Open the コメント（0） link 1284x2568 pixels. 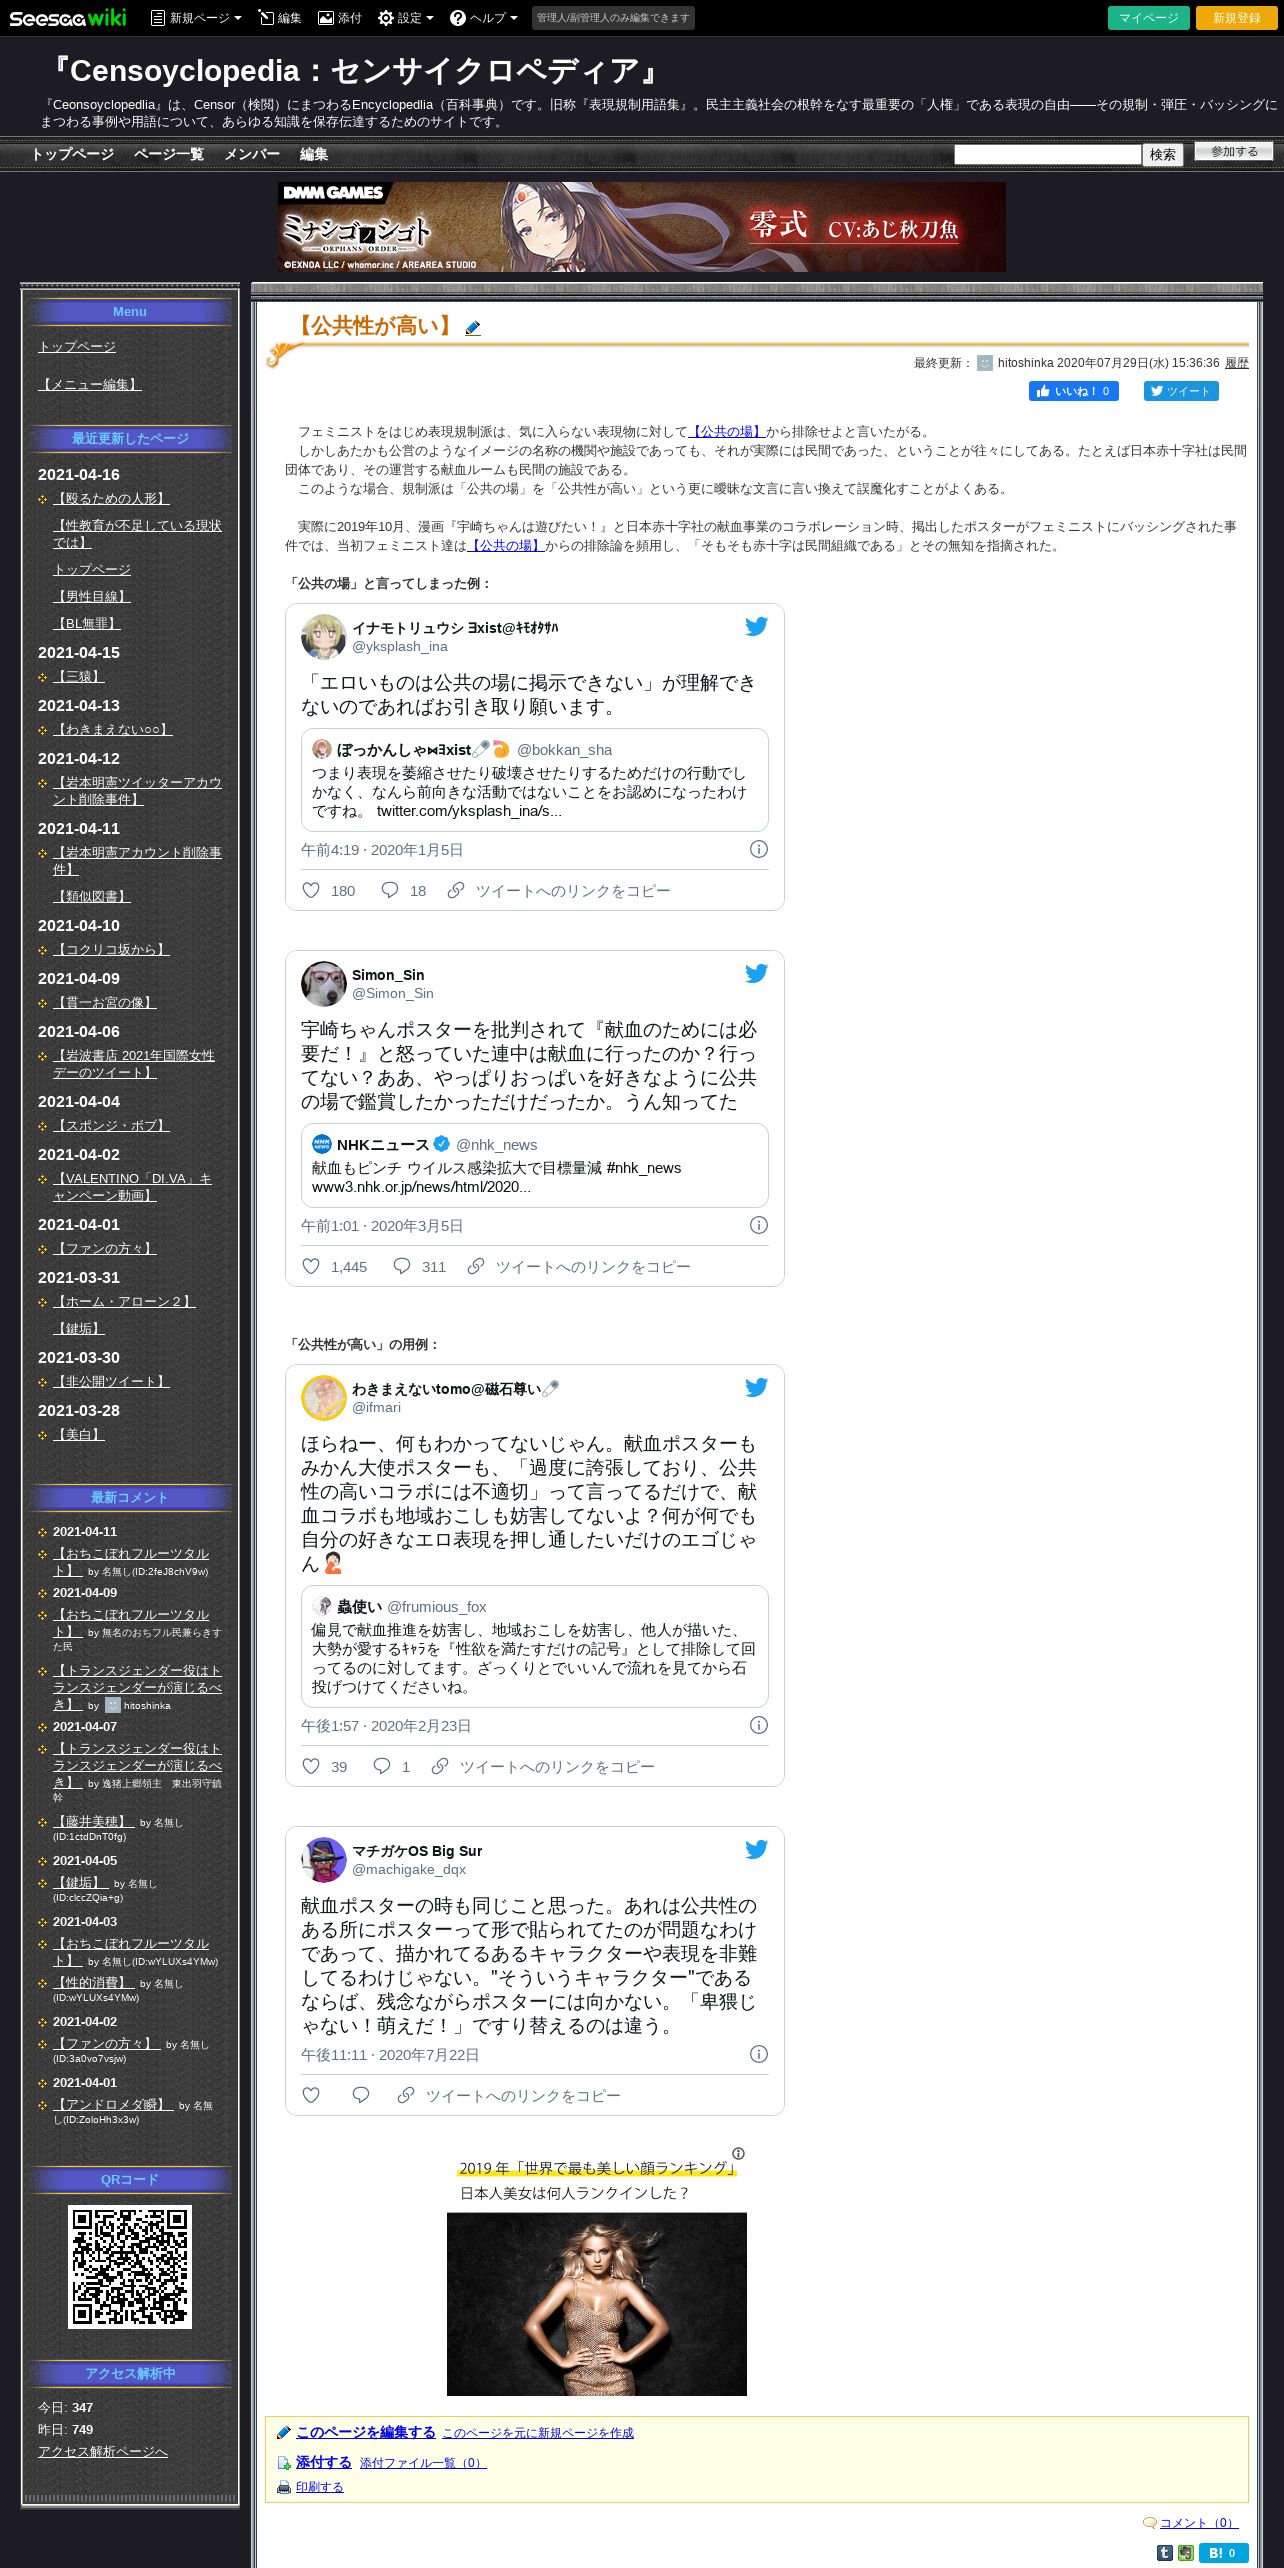tap(1198, 2523)
